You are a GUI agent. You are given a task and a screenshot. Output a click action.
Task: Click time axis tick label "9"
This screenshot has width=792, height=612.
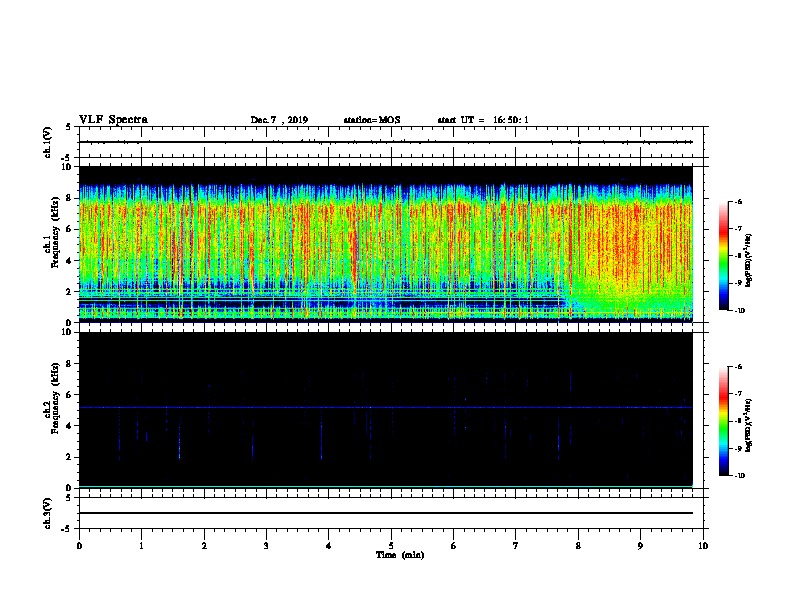[x=640, y=545]
